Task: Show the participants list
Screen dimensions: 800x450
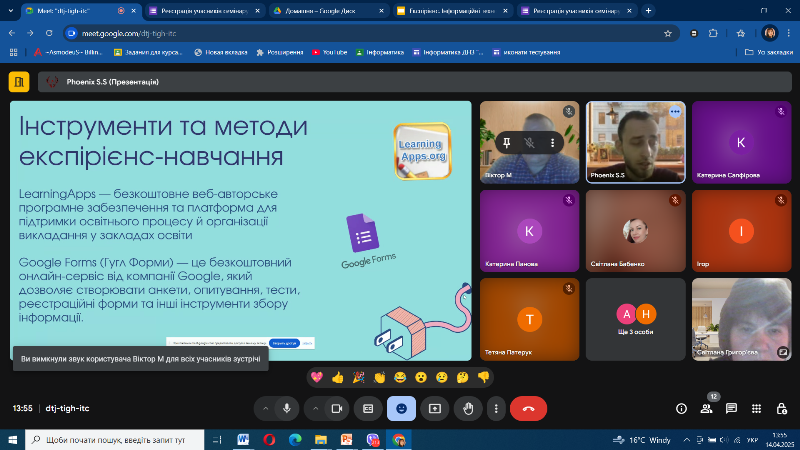Action: 707,409
